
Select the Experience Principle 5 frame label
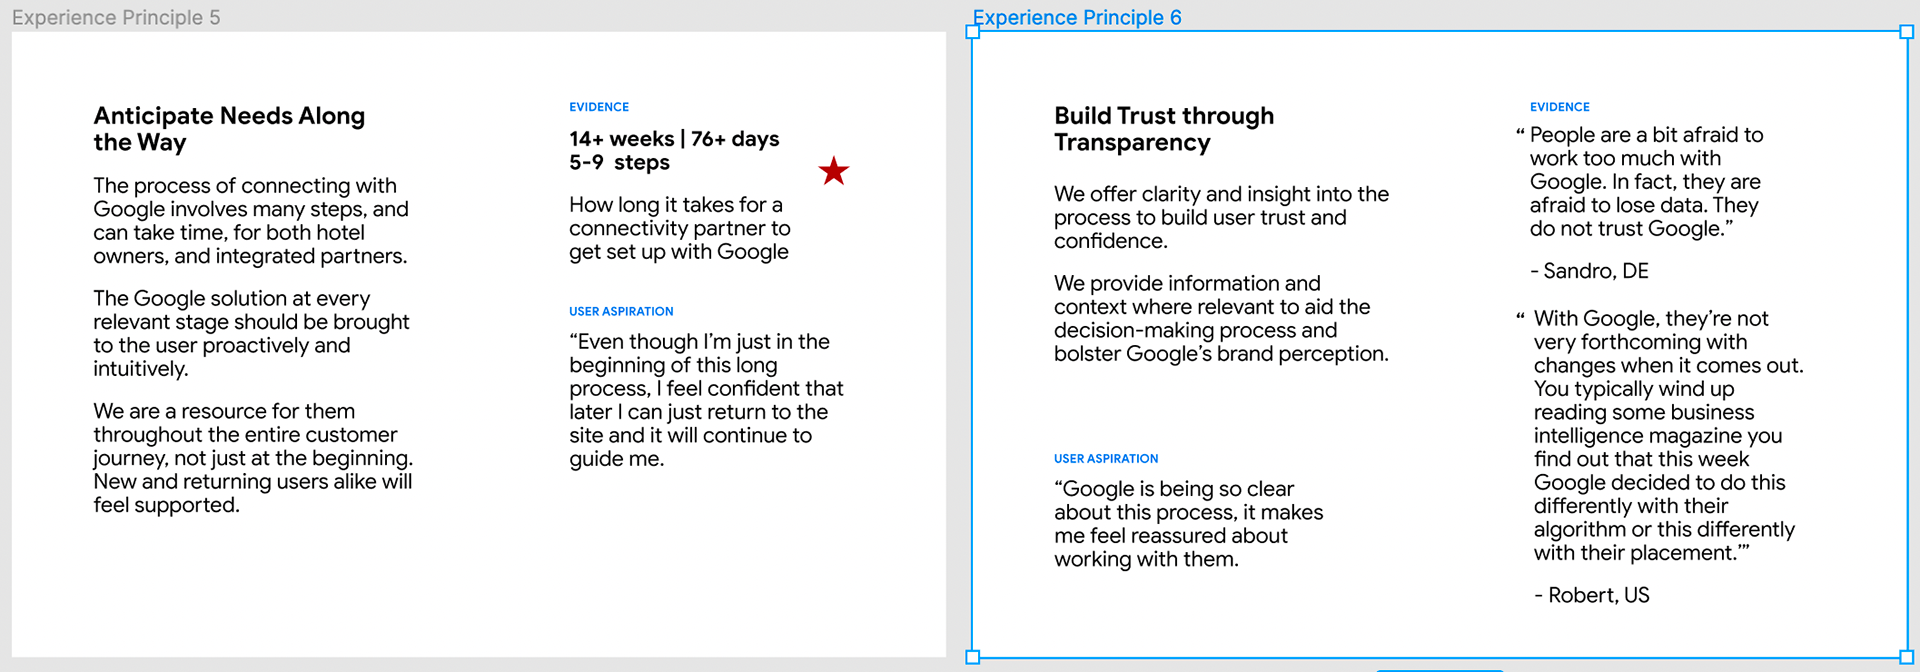click(116, 18)
